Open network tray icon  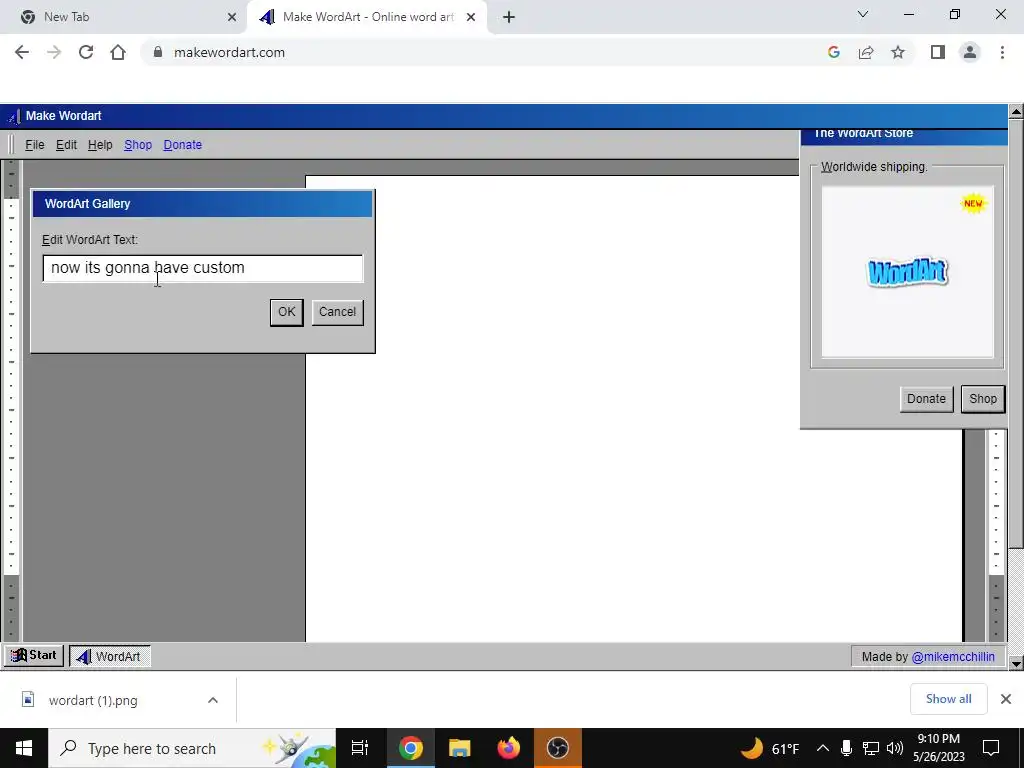click(871, 748)
